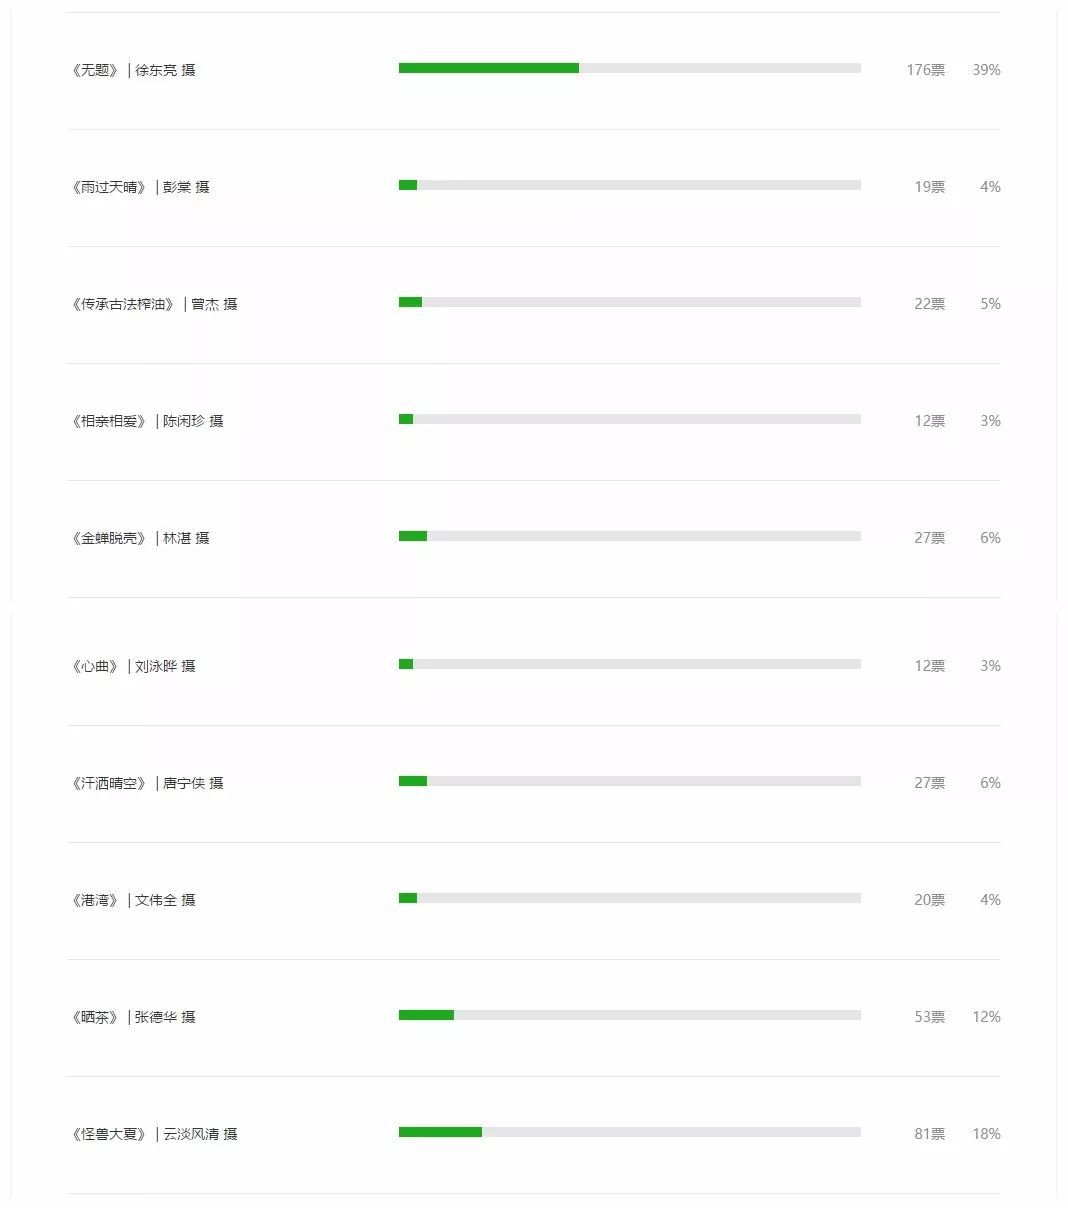Select the 《无题》徐东亮 entry

pyautogui.click(x=534, y=70)
